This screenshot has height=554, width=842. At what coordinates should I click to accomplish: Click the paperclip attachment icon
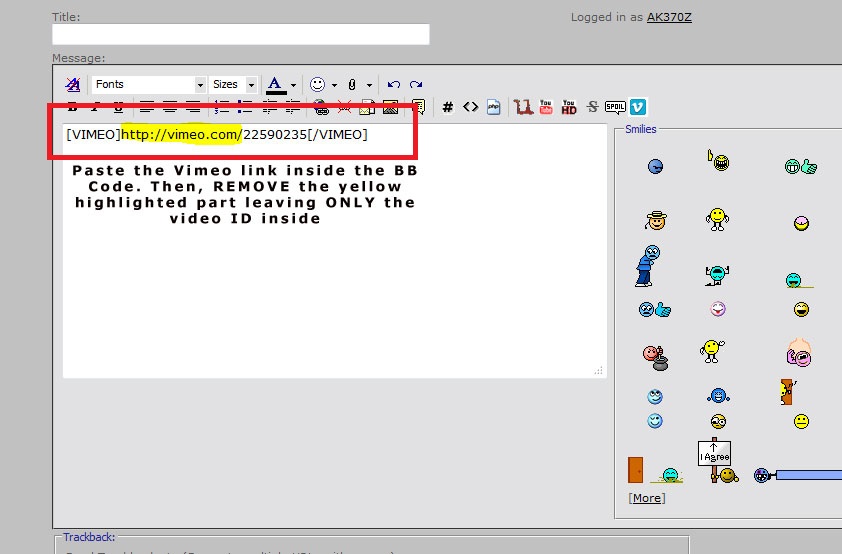pos(352,84)
